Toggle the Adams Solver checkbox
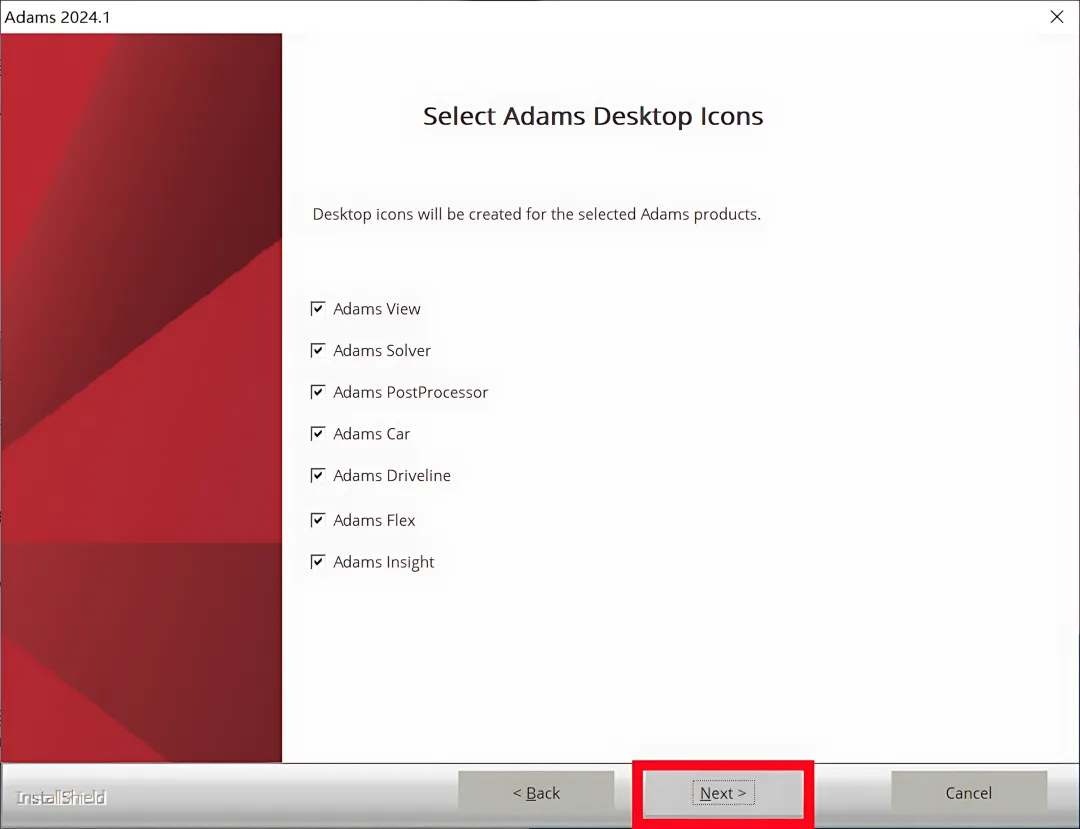The height and width of the screenshot is (829, 1080). tap(318, 350)
